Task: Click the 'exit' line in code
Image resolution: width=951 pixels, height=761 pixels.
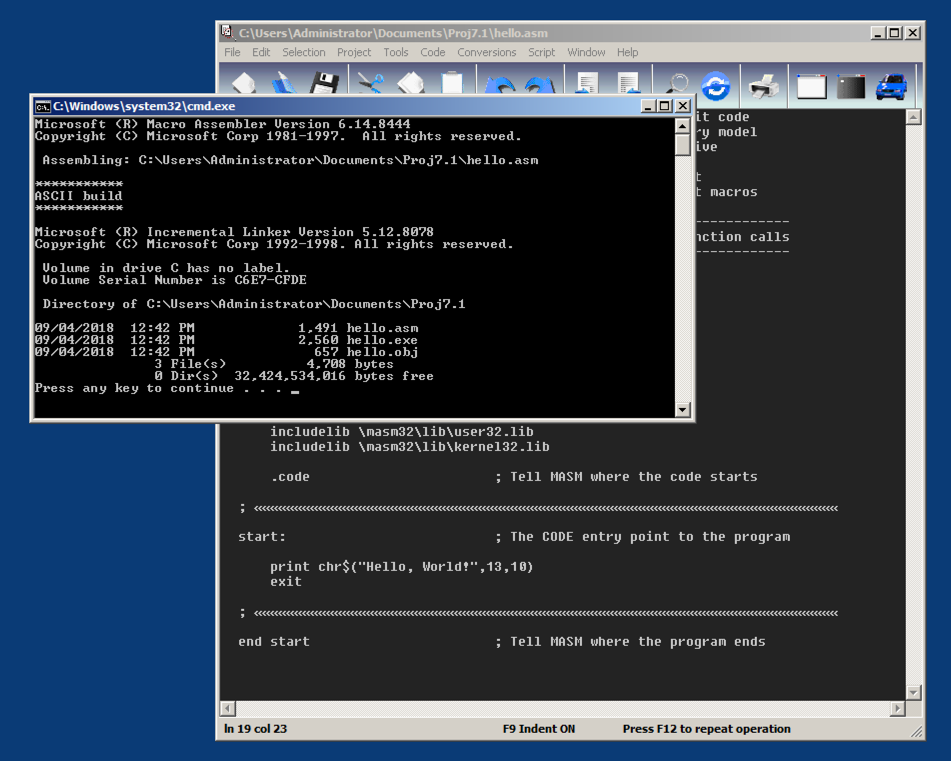Action: (x=286, y=582)
